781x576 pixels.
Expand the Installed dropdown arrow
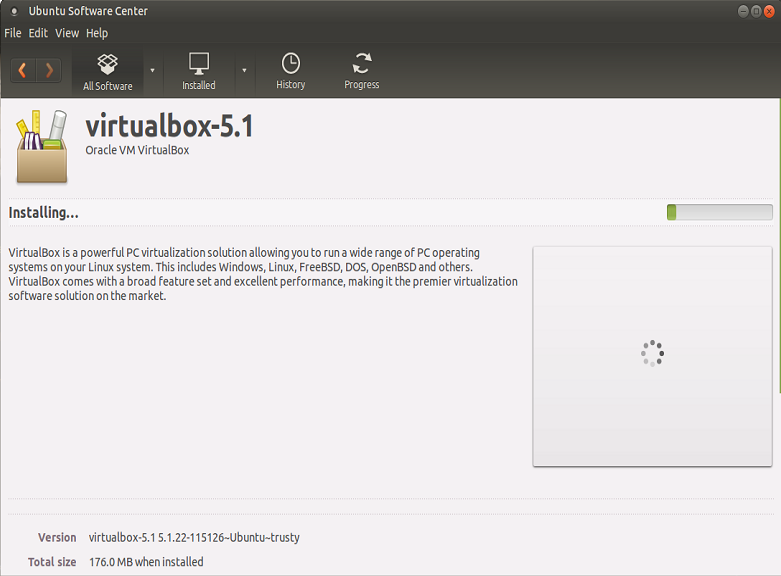point(244,70)
